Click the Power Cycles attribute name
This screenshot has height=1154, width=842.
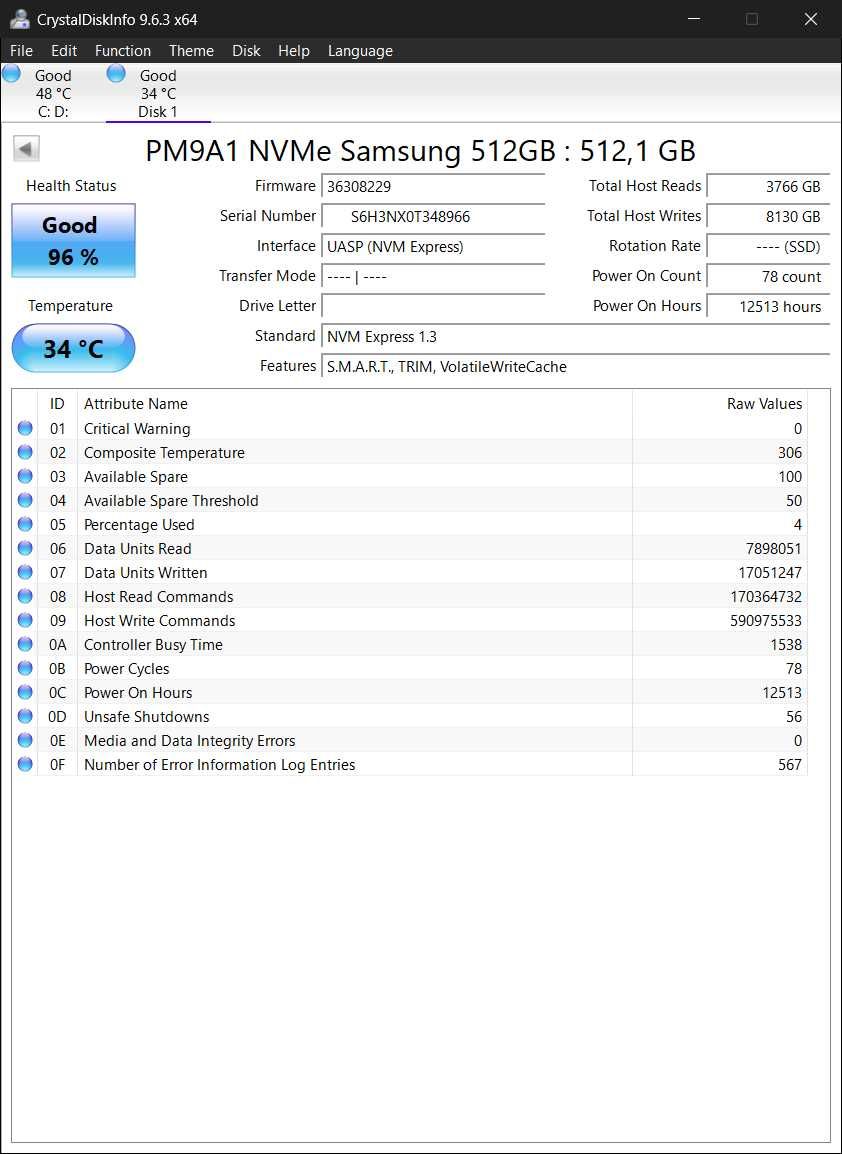click(x=127, y=669)
